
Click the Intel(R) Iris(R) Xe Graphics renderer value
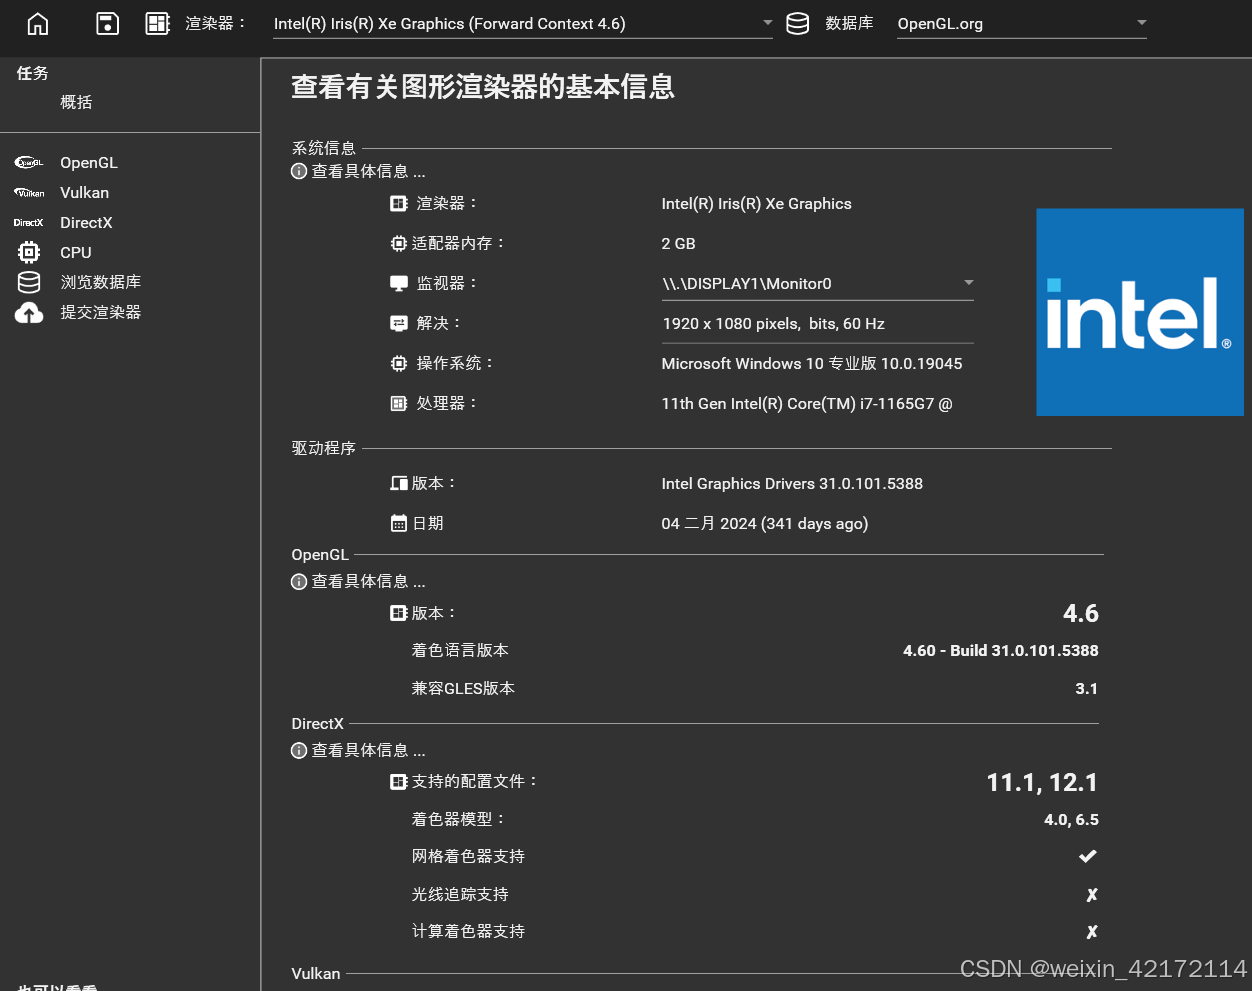click(x=757, y=204)
